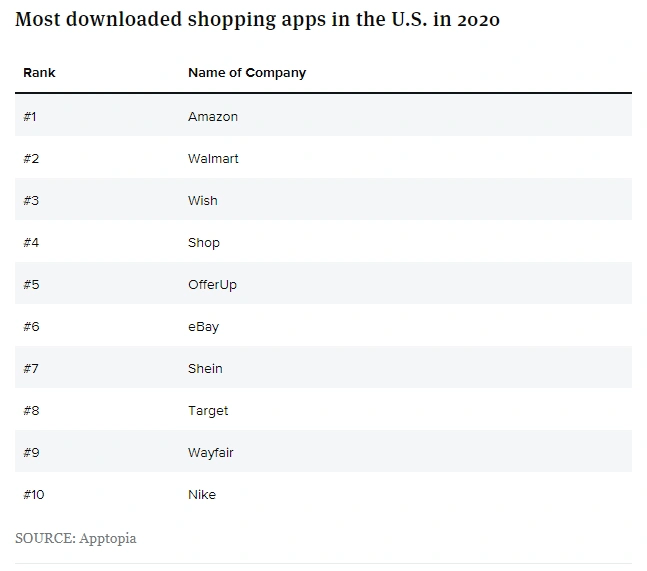This screenshot has height=571, width=647.
Task: Select the Shein company name
Action: (205, 369)
